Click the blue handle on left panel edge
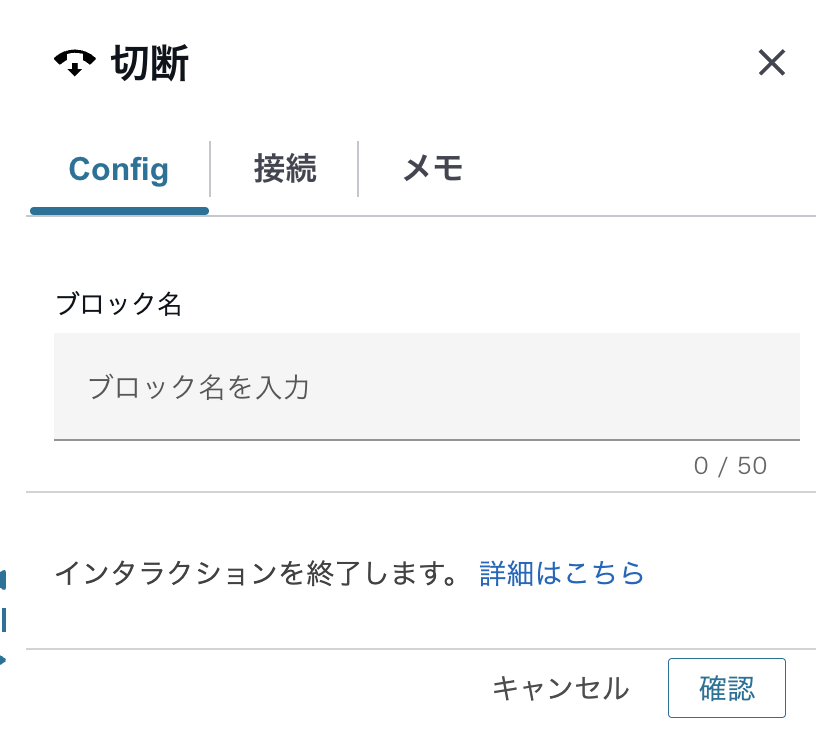 coord(4,619)
